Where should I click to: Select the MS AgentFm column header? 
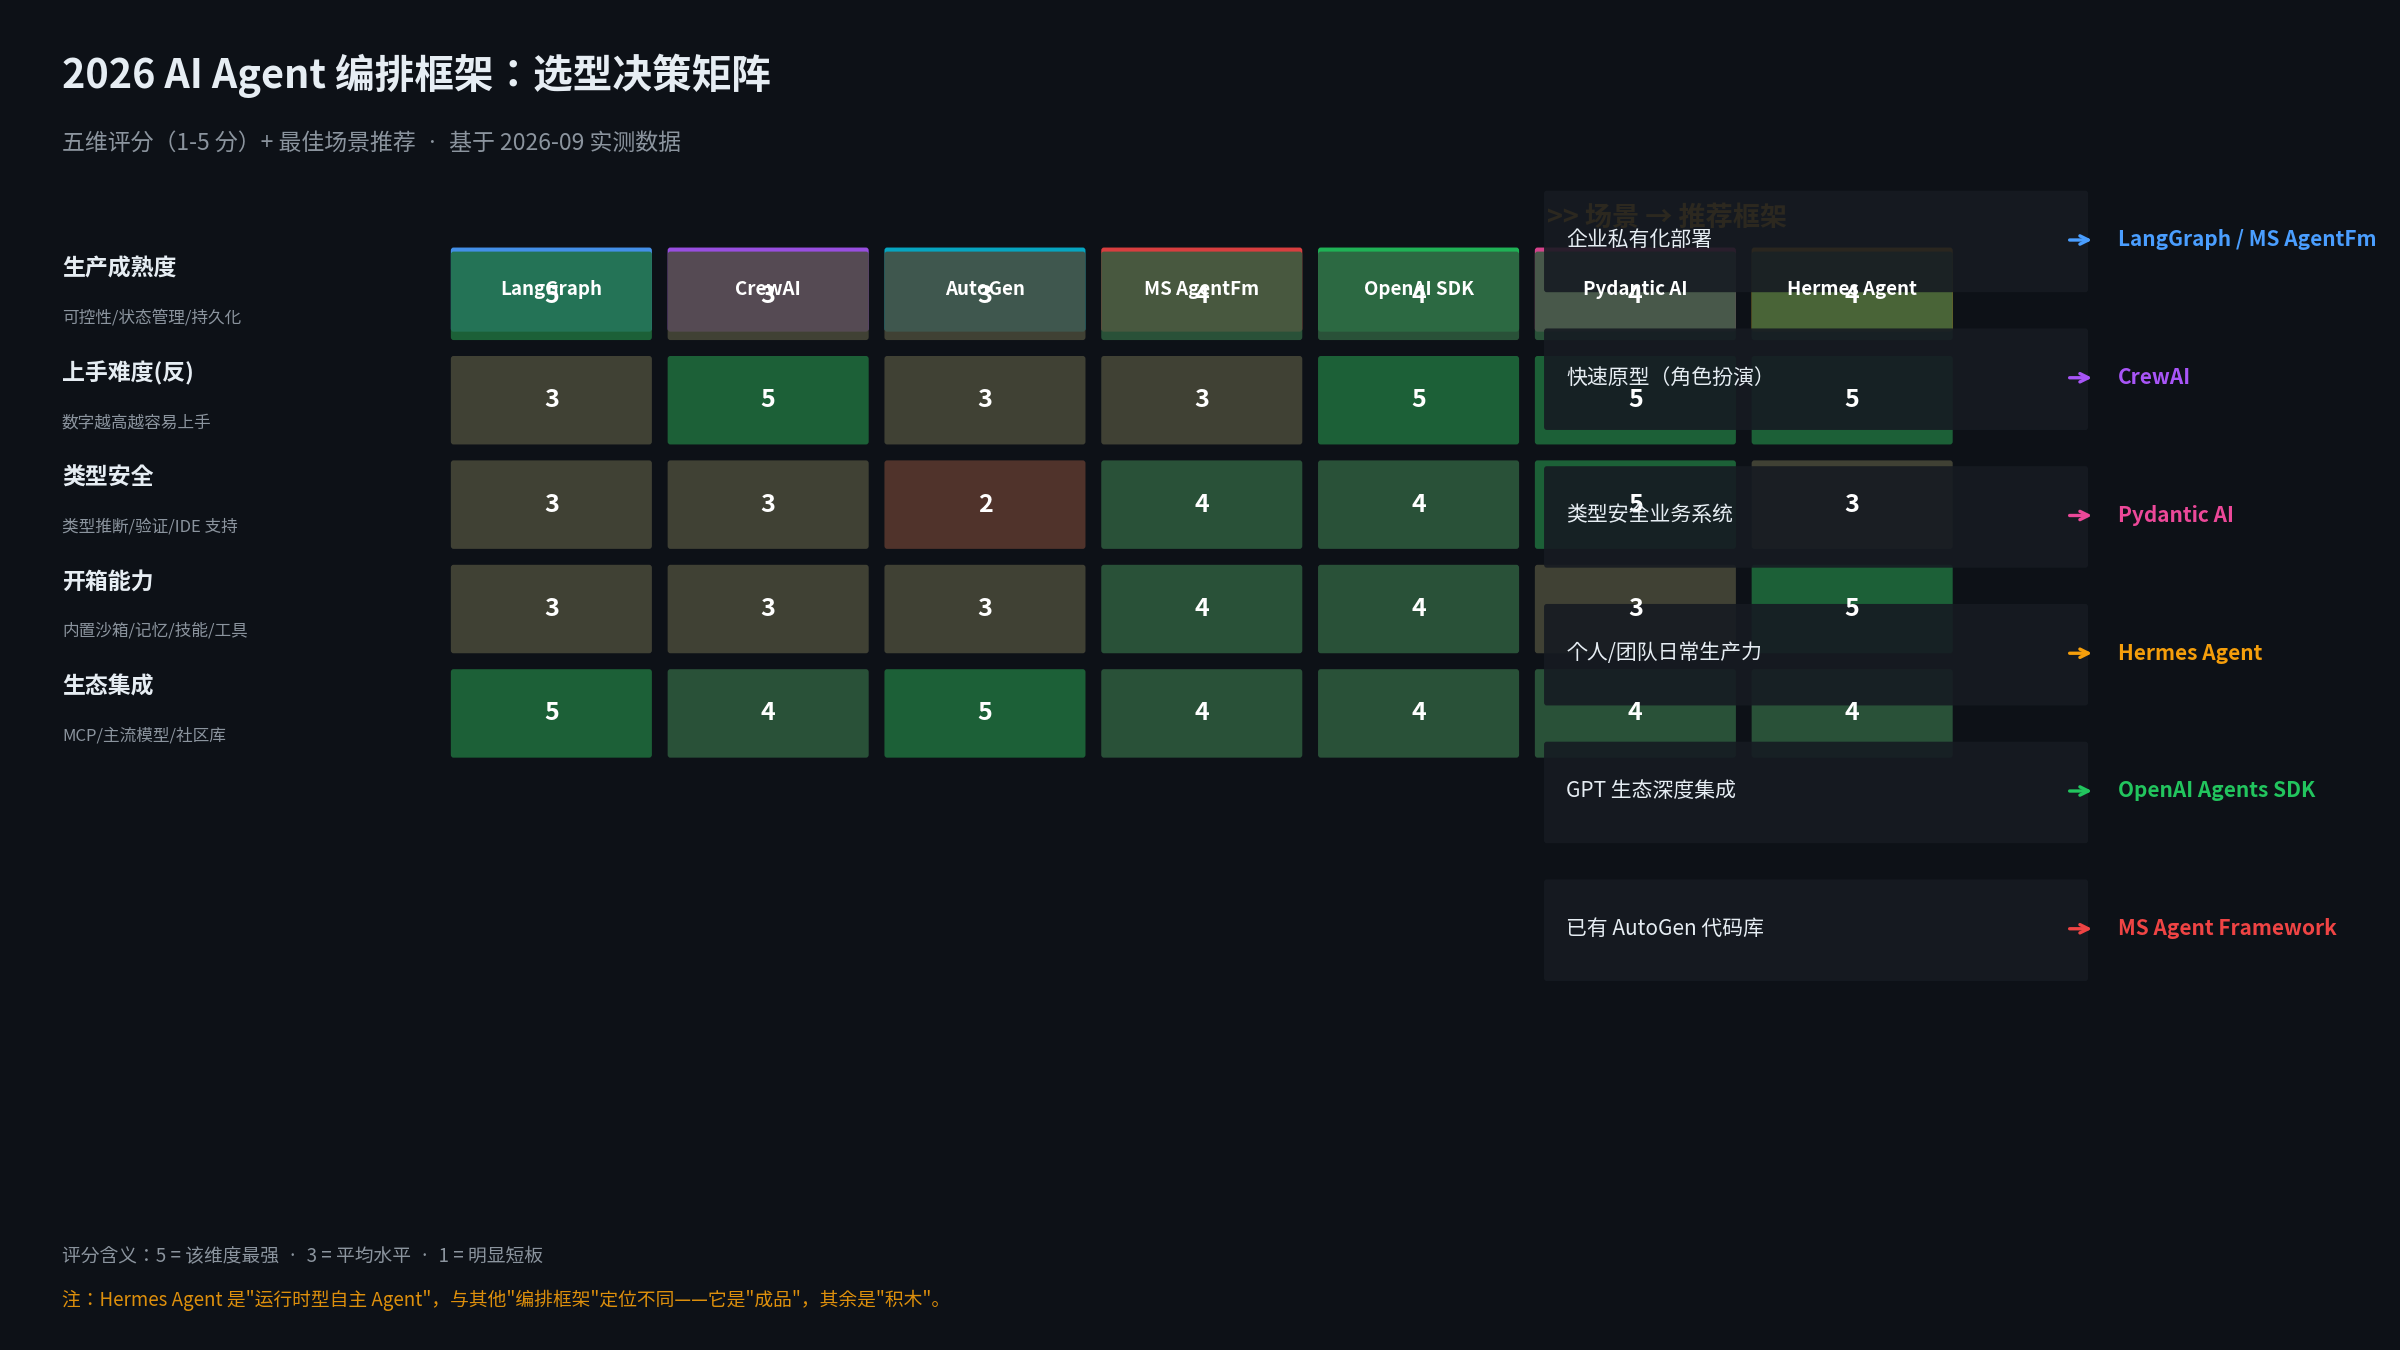click(1202, 289)
